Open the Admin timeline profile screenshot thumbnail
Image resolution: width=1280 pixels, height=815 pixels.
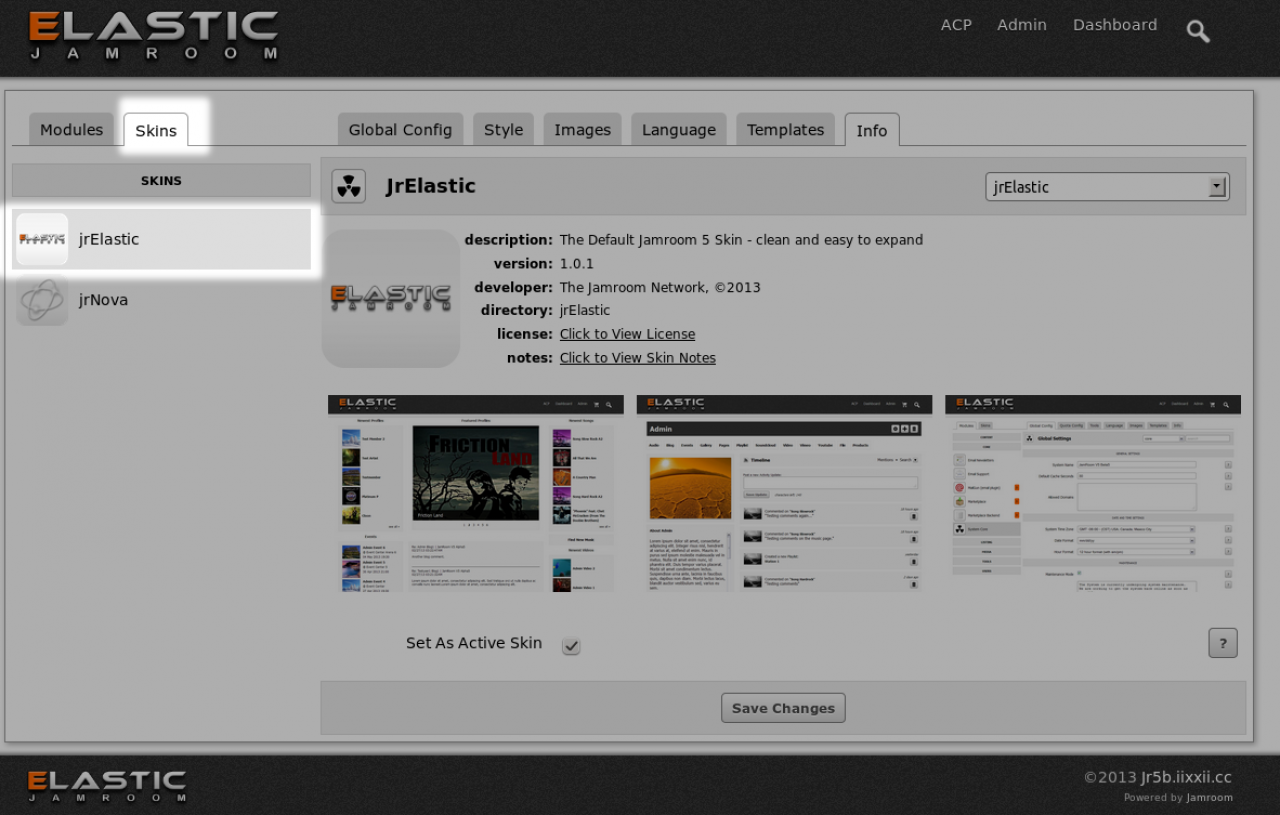pos(784,493)
